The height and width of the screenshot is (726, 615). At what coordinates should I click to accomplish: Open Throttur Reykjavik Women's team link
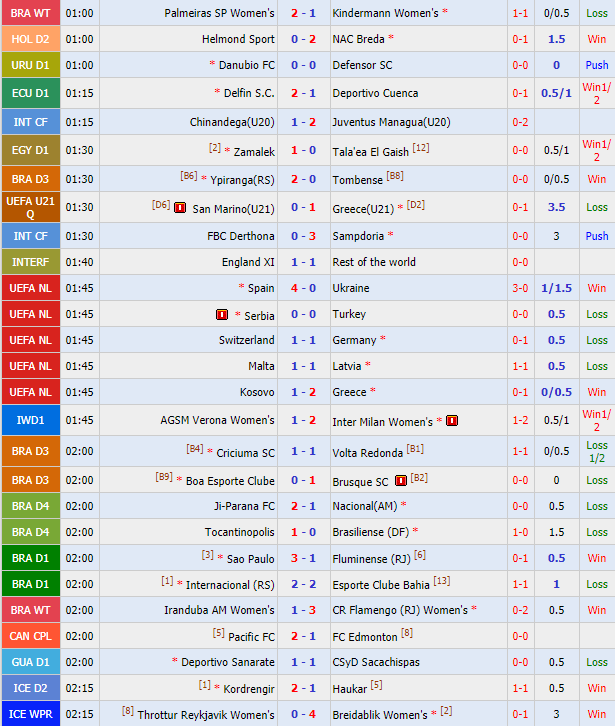(x=206, y=715)
